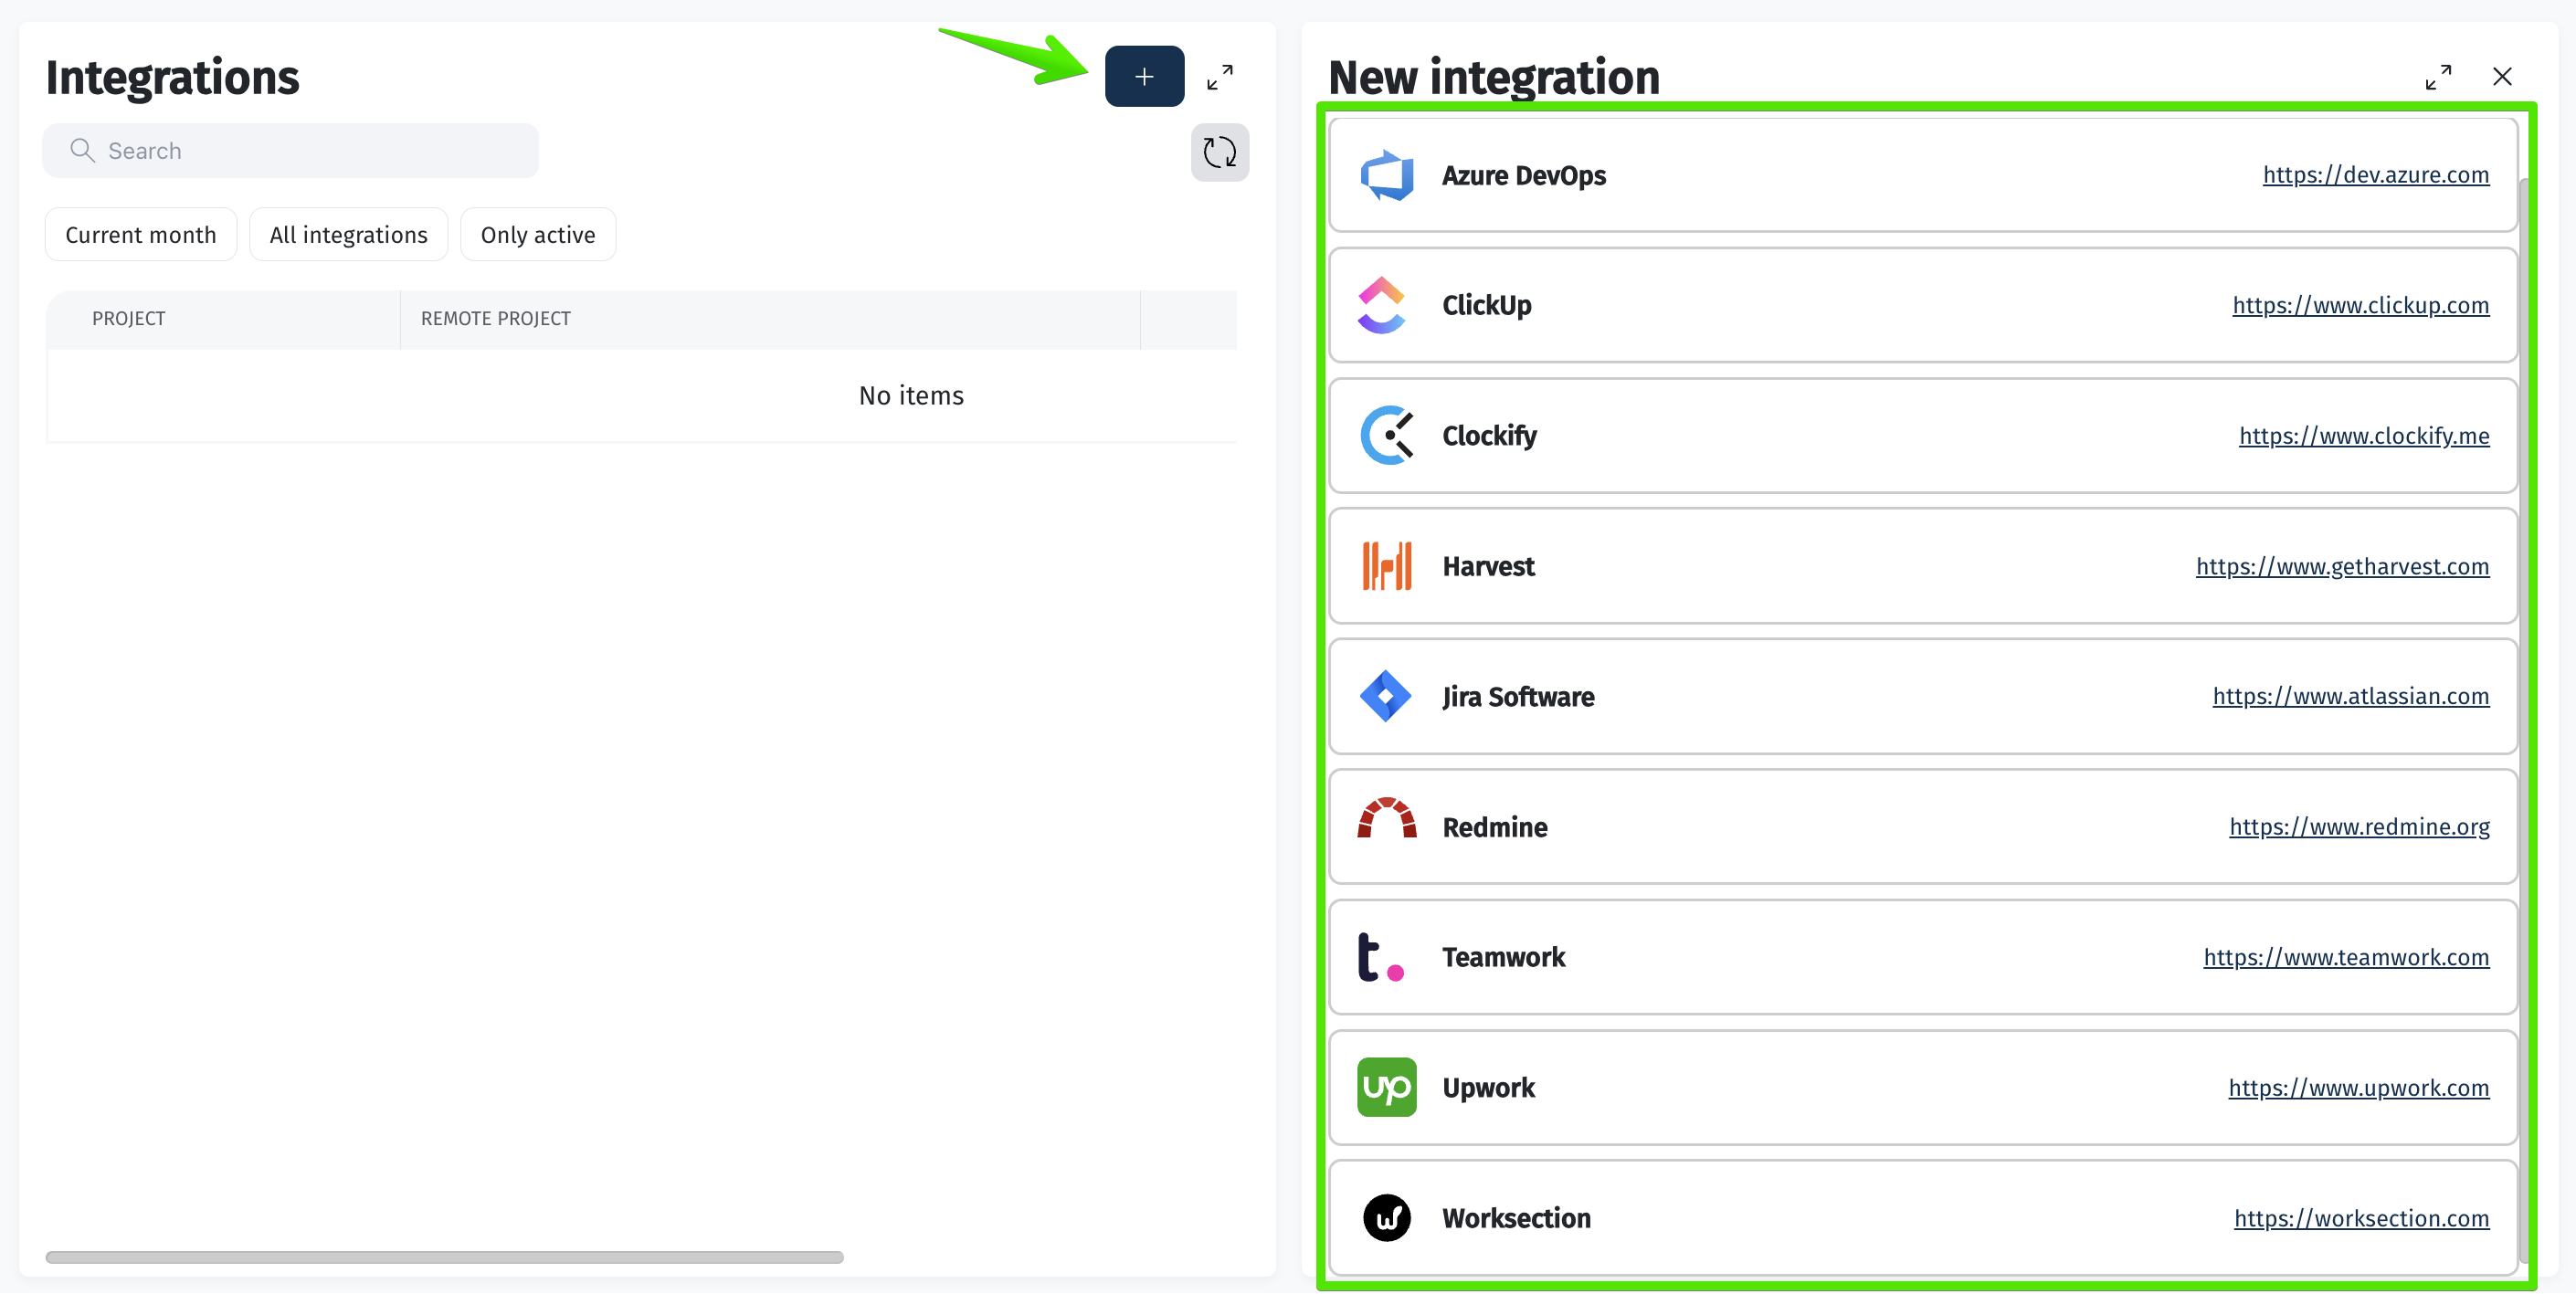
Task: Refresh the integrations list
Action: 1219,152
